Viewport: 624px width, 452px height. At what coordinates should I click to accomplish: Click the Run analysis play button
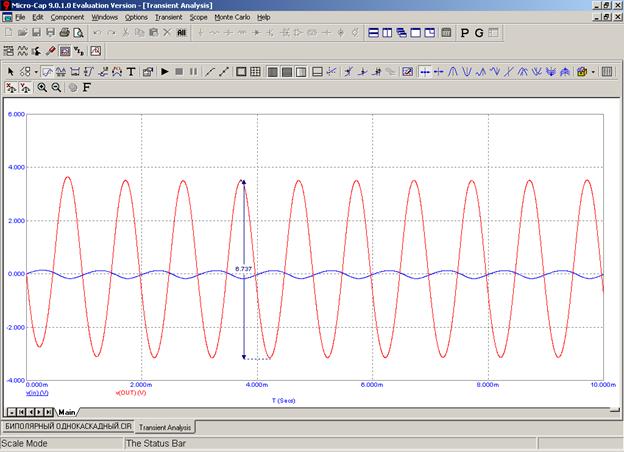tap(166, 72)
